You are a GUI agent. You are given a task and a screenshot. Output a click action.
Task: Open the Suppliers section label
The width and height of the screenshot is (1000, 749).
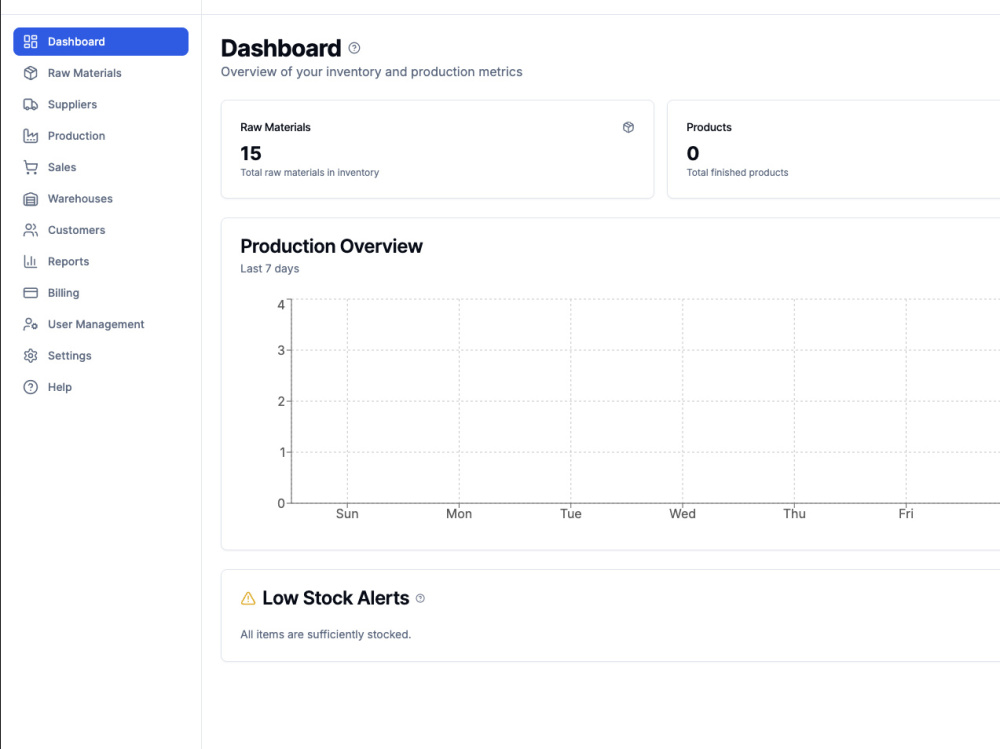72,104
